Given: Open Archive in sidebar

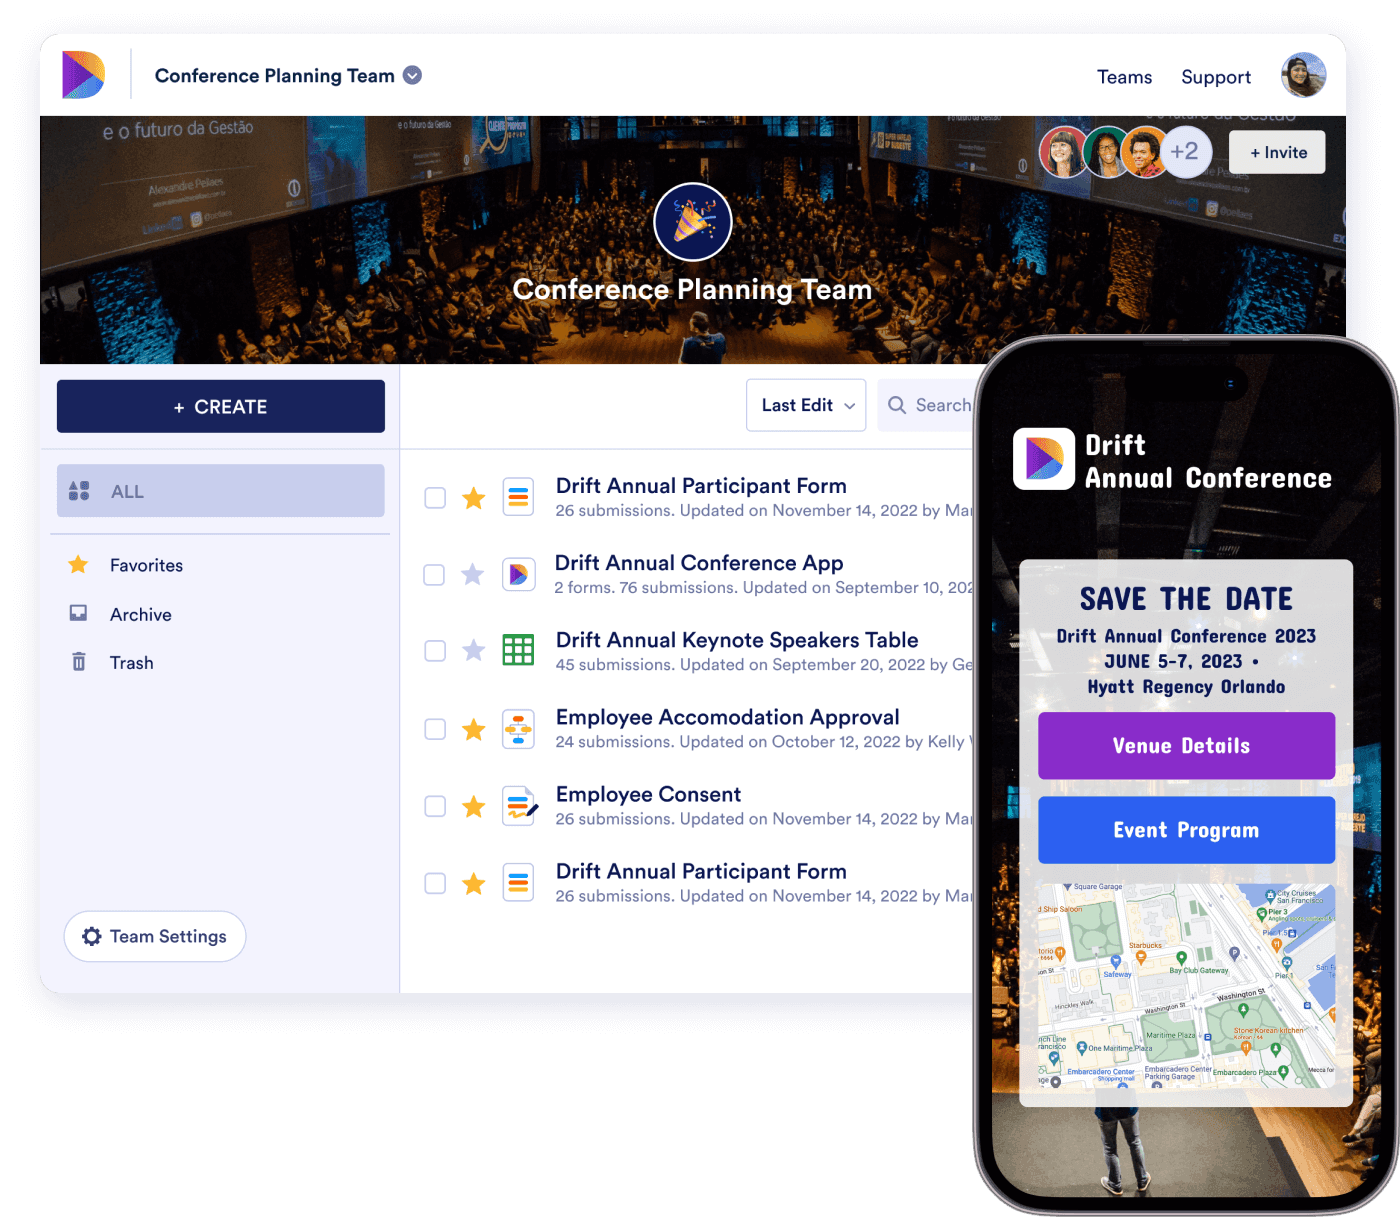Looking at the screenshot, I should click(x=140, y=614).
